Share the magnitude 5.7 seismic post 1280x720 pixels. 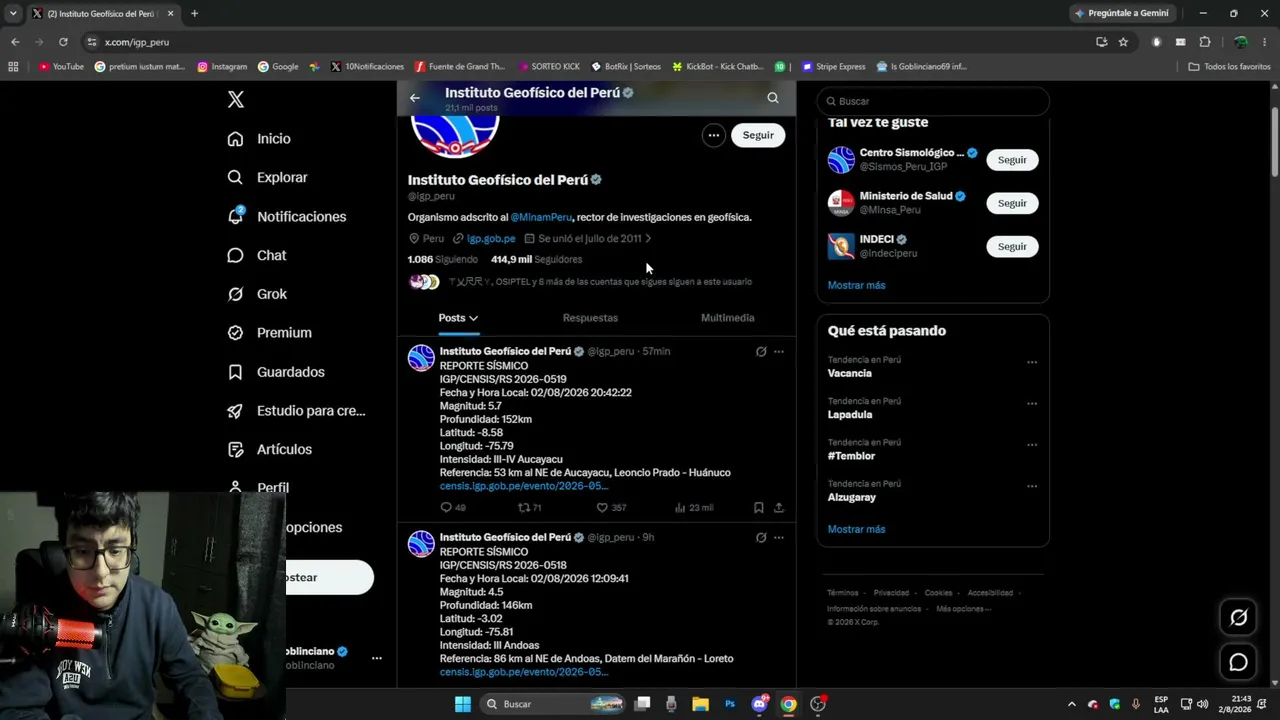click(779, 508)
